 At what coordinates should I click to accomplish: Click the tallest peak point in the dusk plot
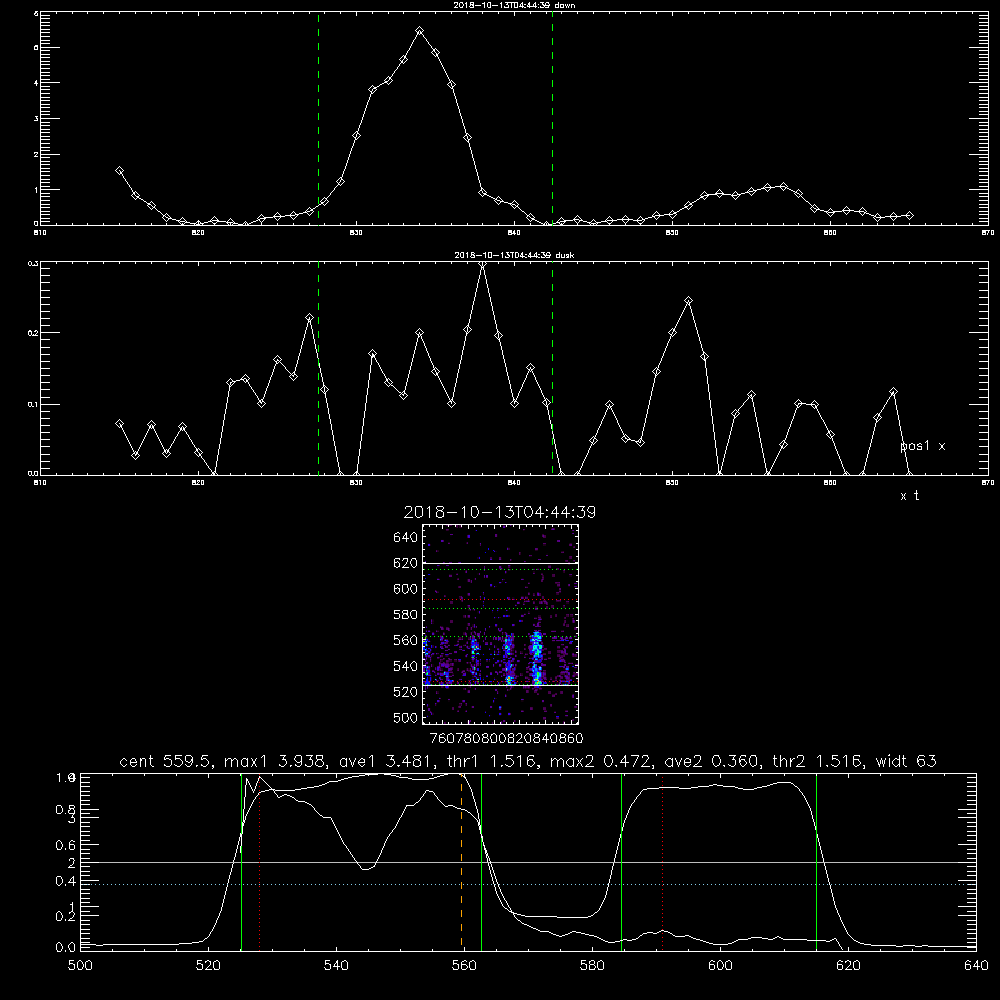pyautogui.click(x=483, y=263)
